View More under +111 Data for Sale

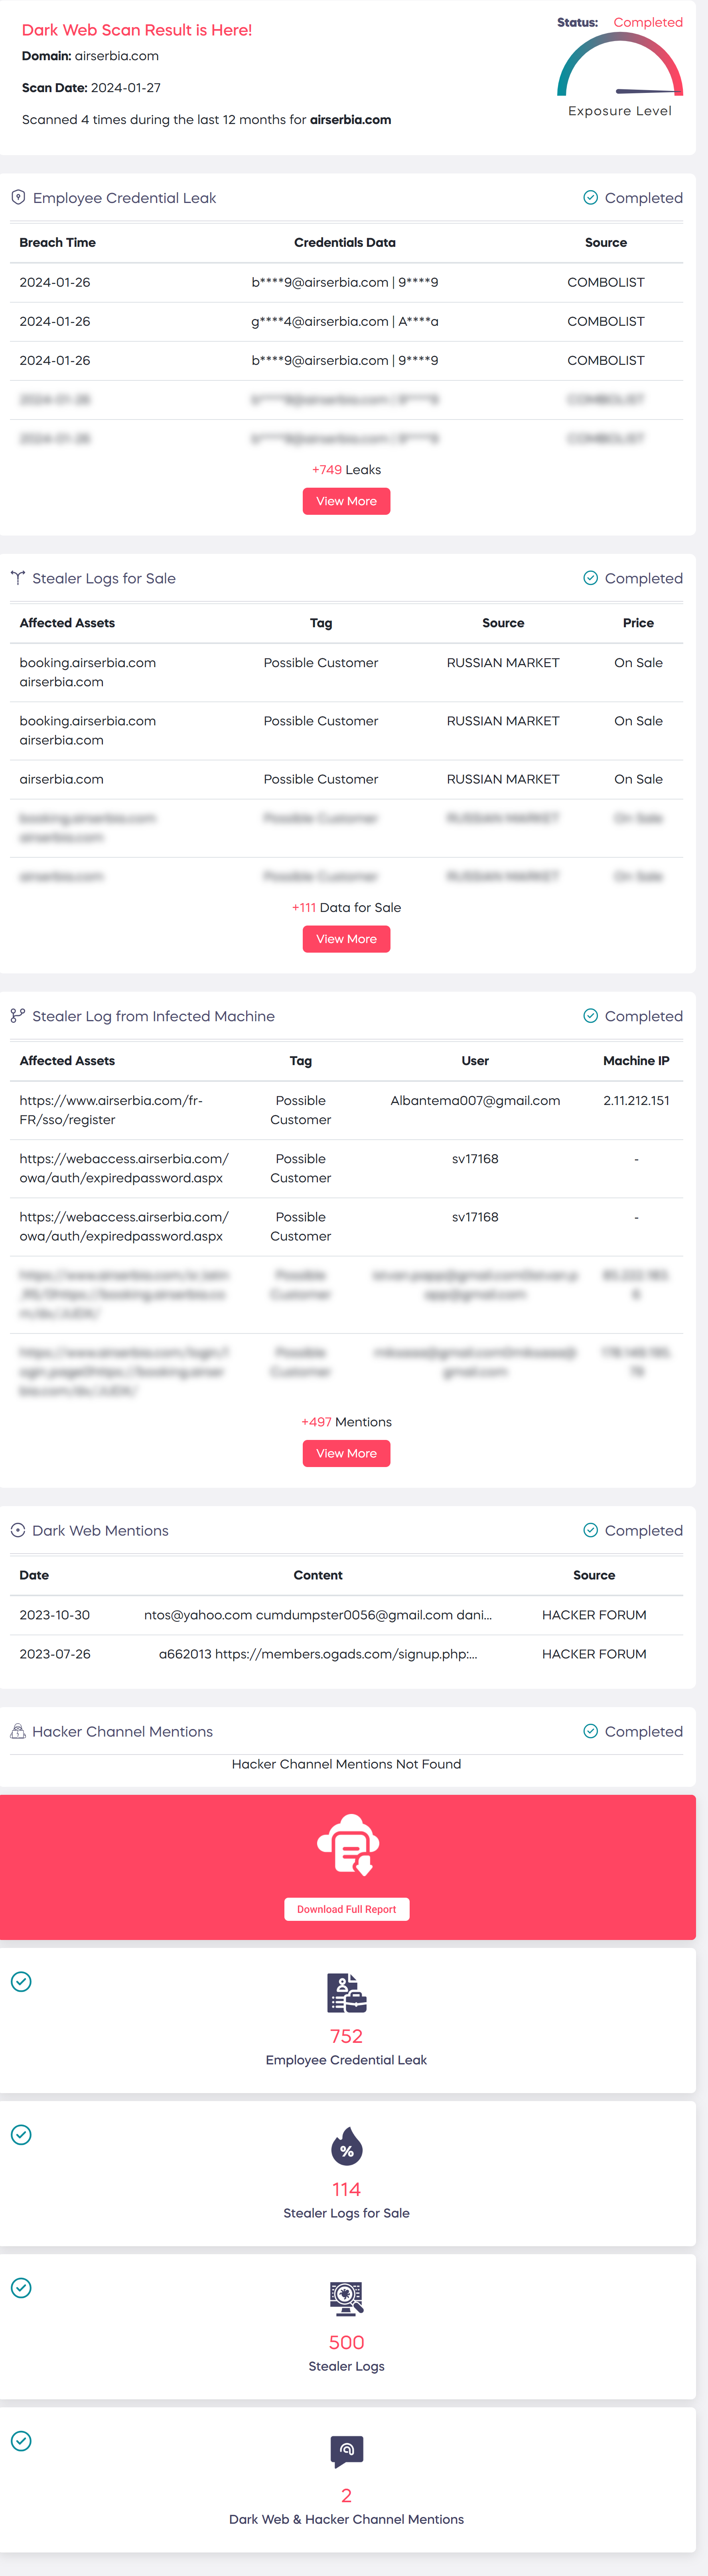pos(346,939)
